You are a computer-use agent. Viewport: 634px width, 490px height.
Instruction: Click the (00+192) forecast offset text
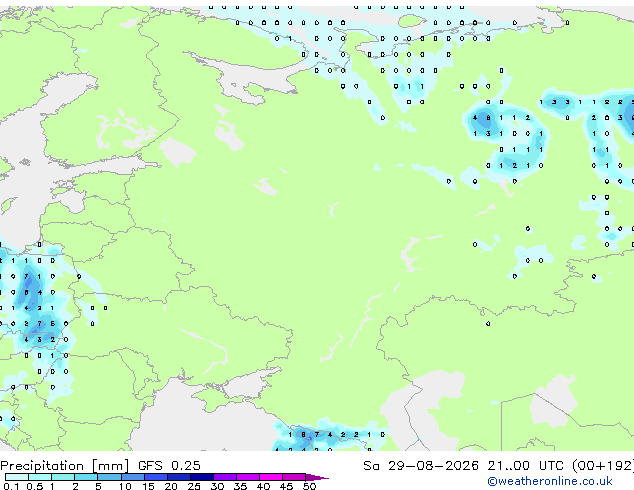tap(603, 466)
